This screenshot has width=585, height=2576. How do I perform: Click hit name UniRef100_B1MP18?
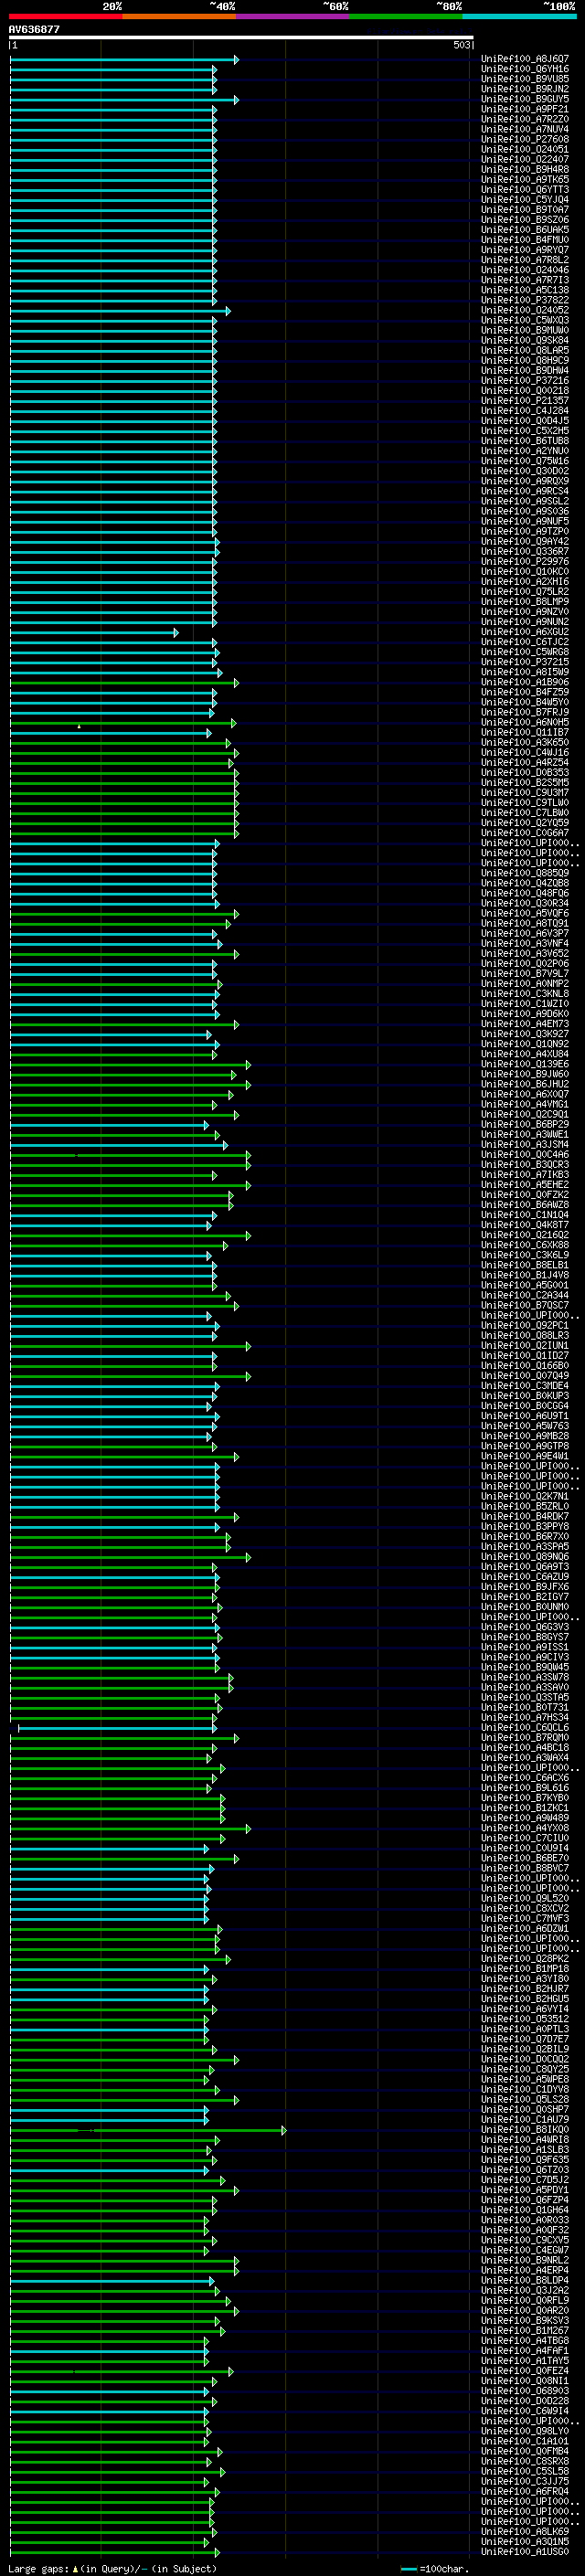(x=525, y=1969)
